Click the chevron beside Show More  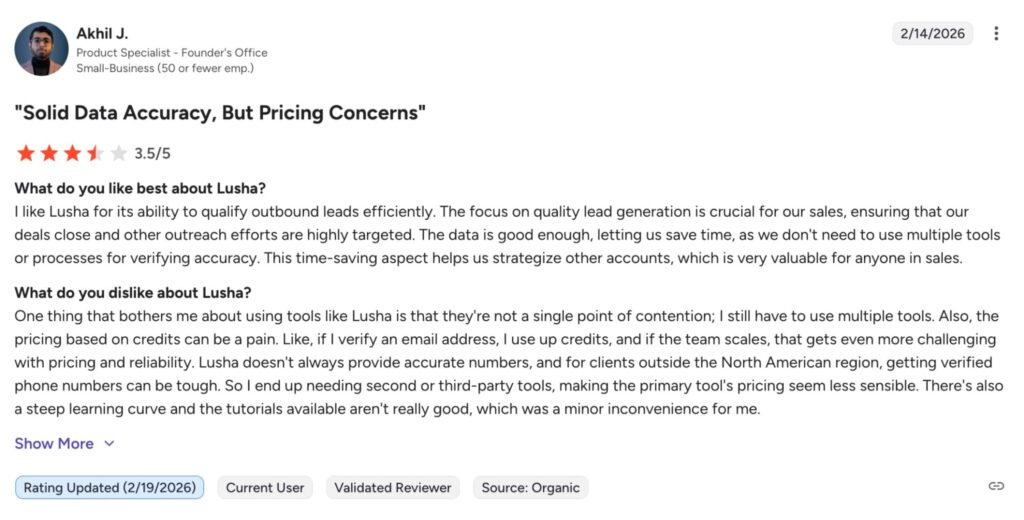point(110,443)
